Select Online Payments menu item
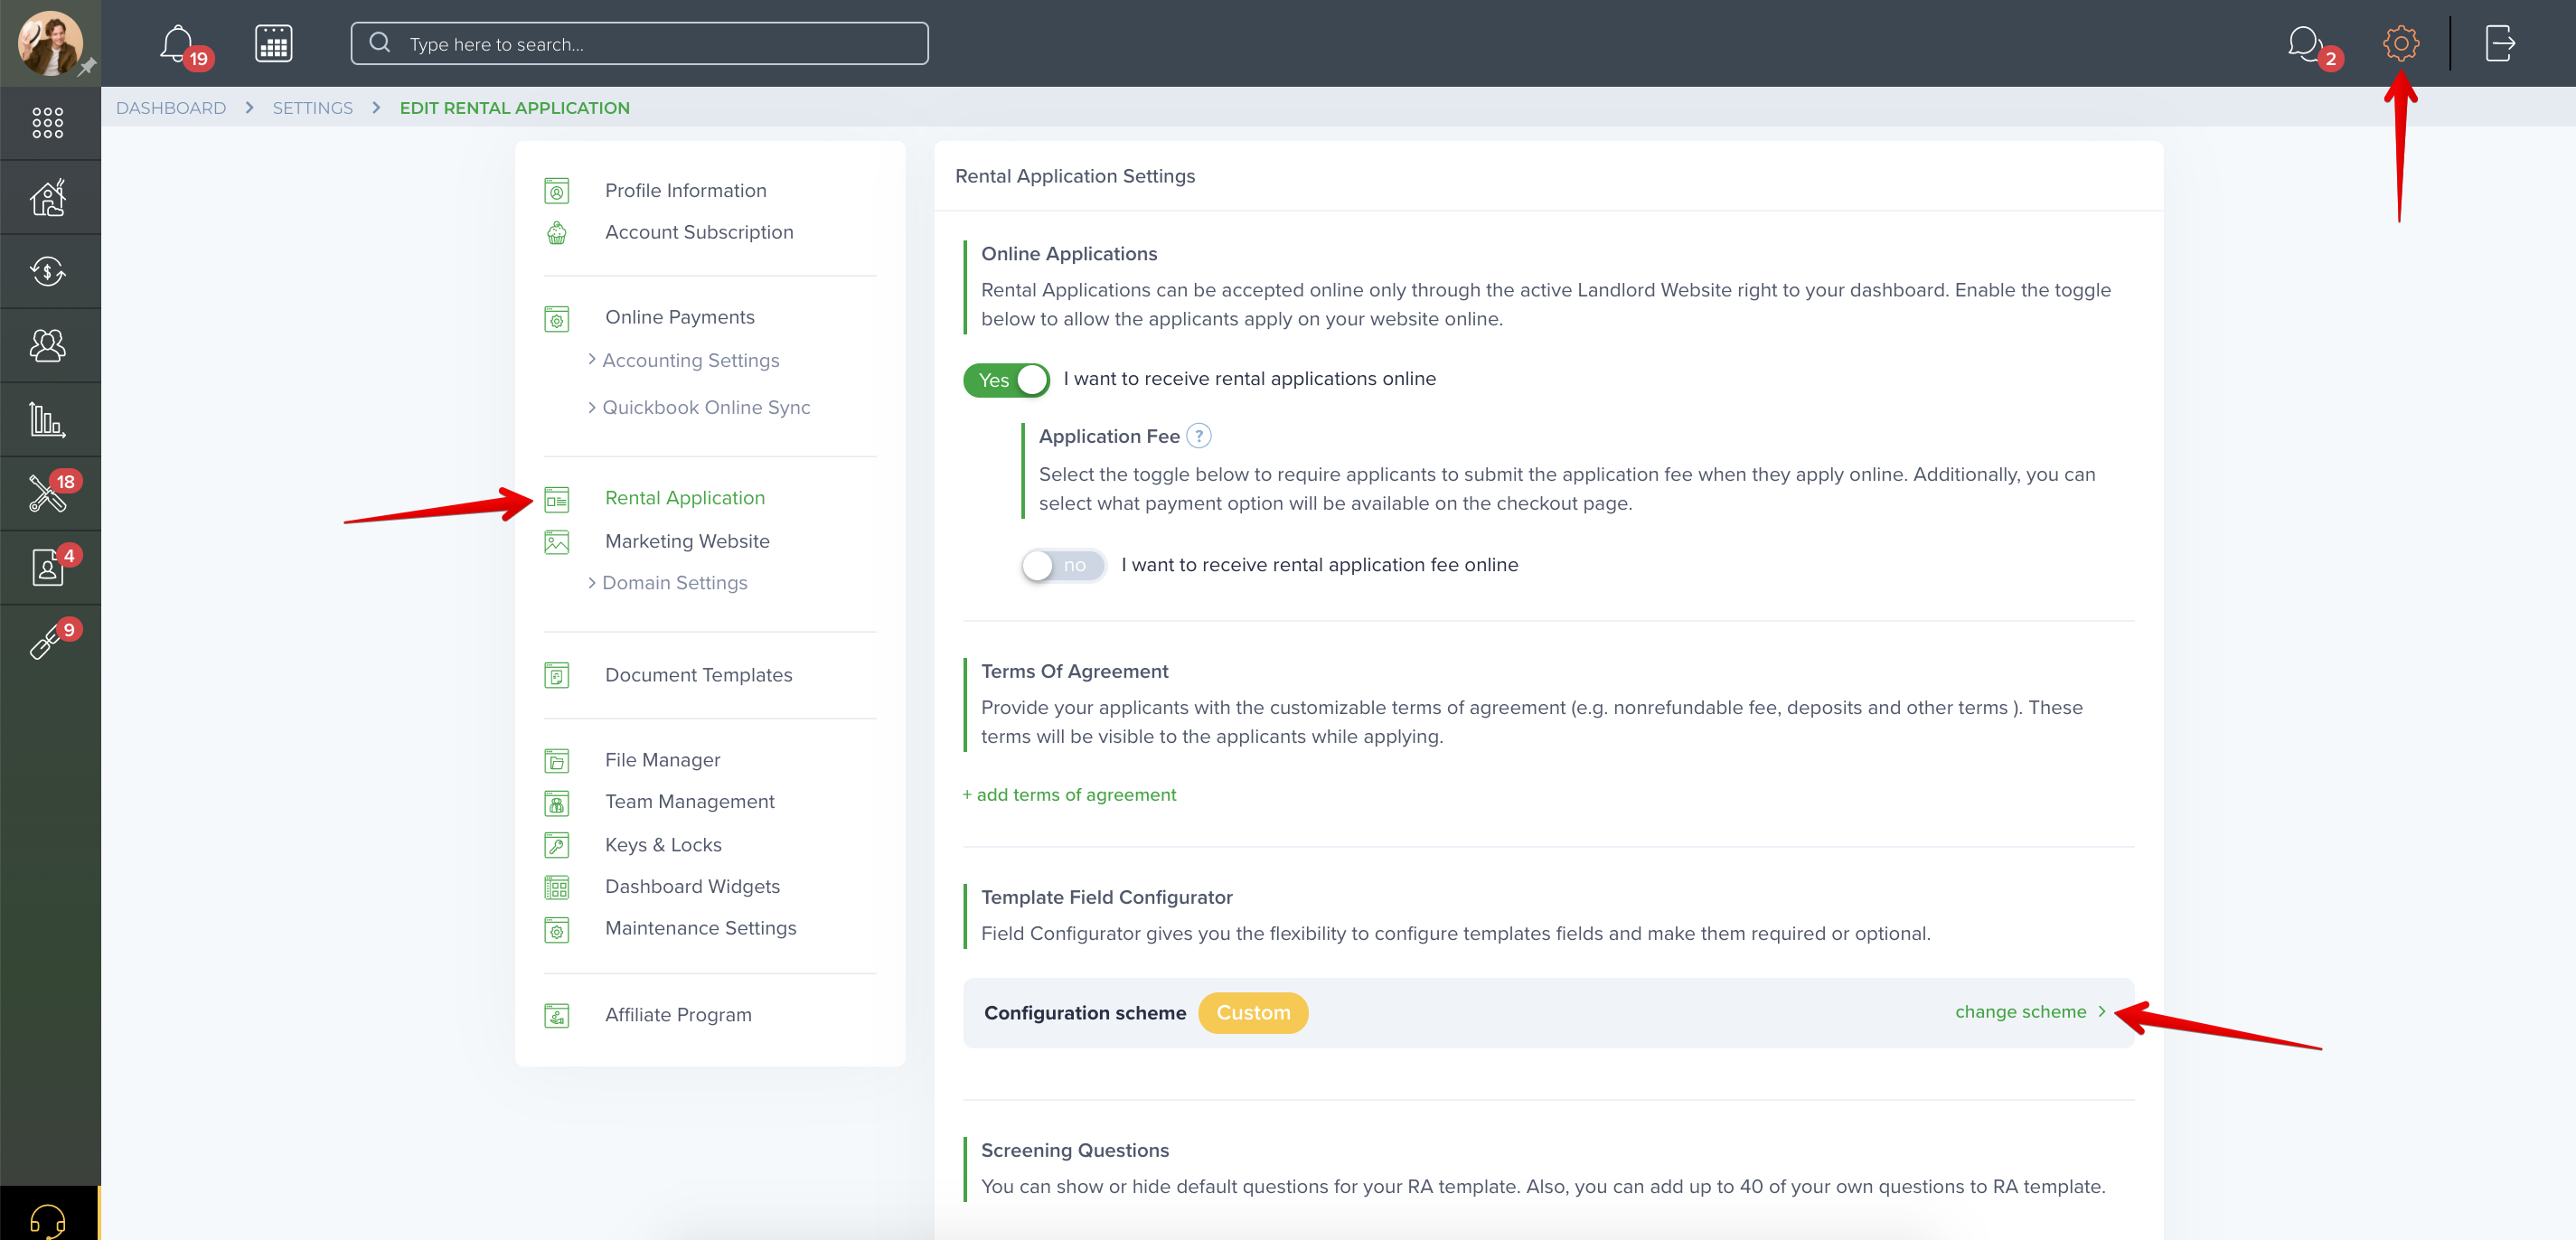This screenshot has height=1240, width=2576. (680, 317)
